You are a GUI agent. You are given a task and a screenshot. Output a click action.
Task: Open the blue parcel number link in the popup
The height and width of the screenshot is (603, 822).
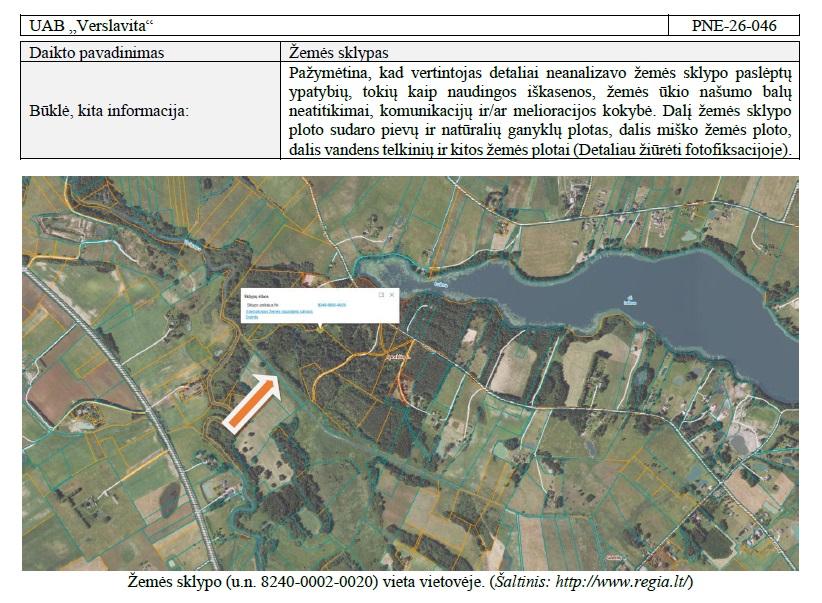(x=332, y=305)
